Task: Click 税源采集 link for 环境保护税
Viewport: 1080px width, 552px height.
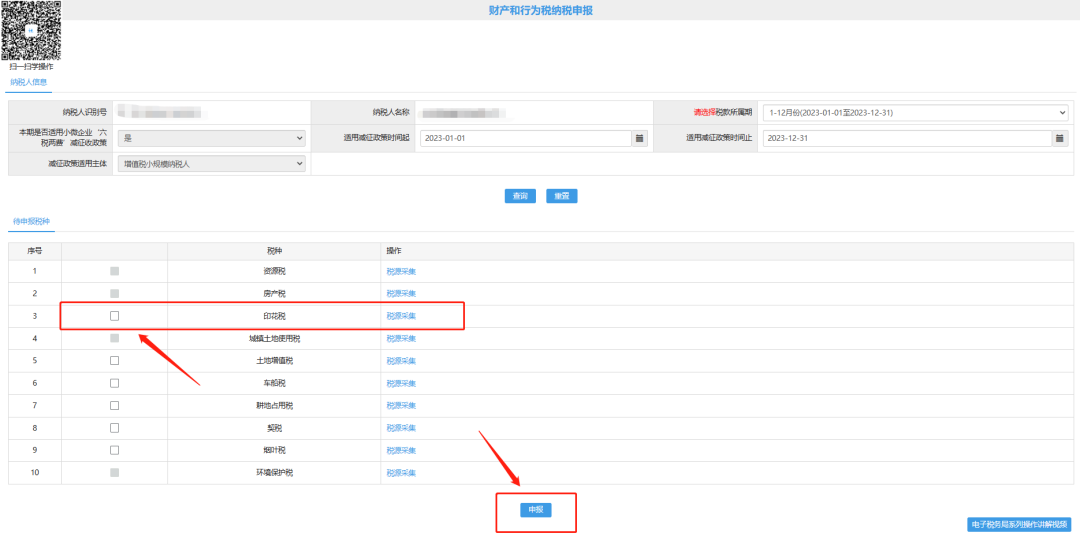Action: [x=401, y=473]
